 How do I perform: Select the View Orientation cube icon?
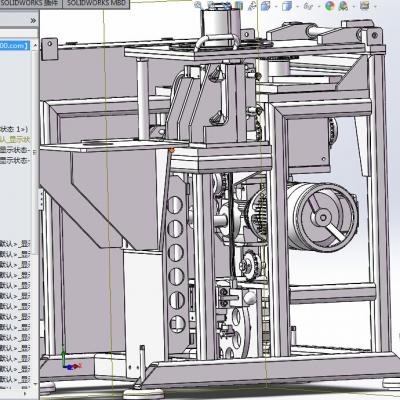[x=266, y=5]
